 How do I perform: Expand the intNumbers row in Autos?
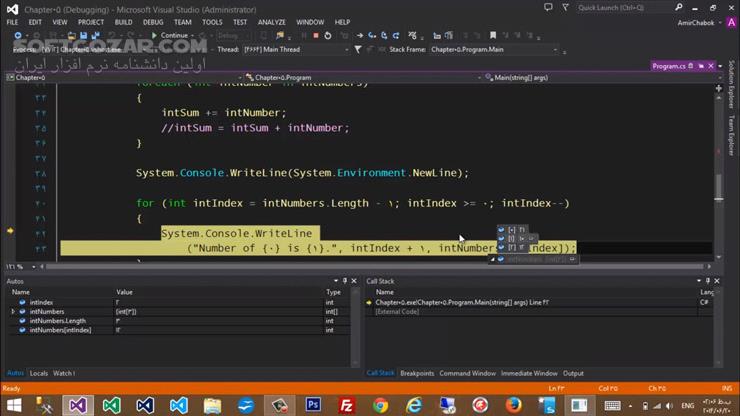pos(13,312)
